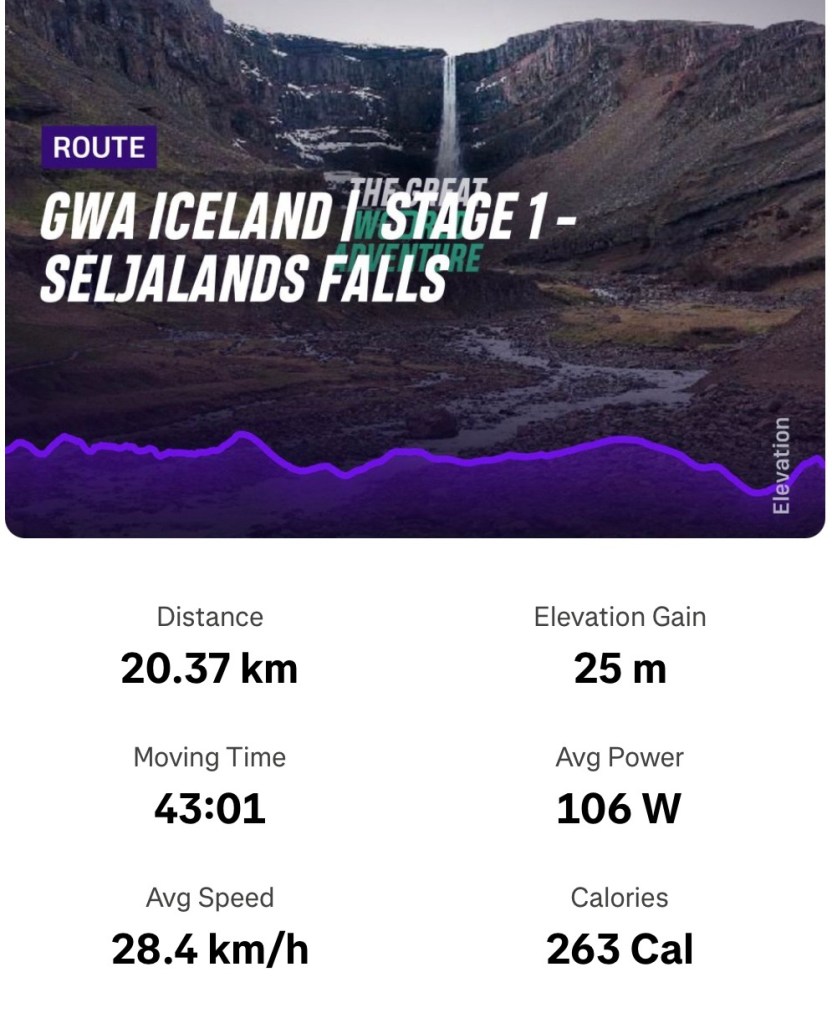Select the vertical Elevation axis label
This screenshot has width=832, height=1023.
pos(781,466)
